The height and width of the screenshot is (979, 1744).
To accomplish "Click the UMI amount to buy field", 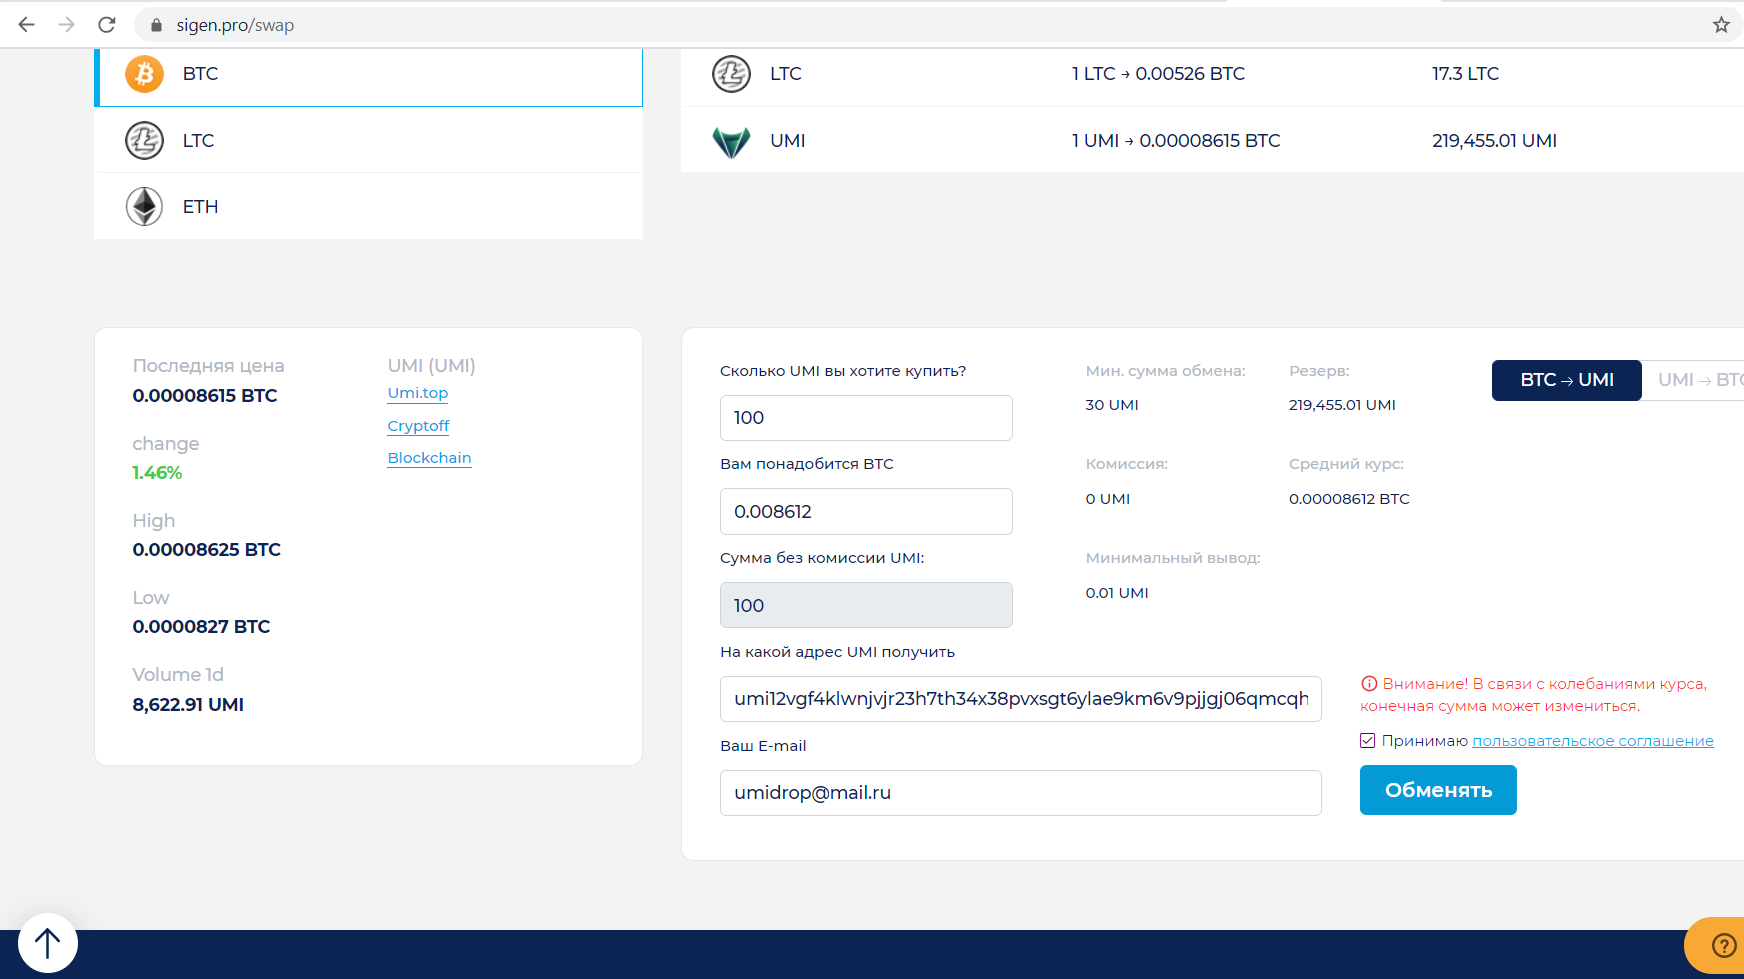I will (x=866, y=418).
